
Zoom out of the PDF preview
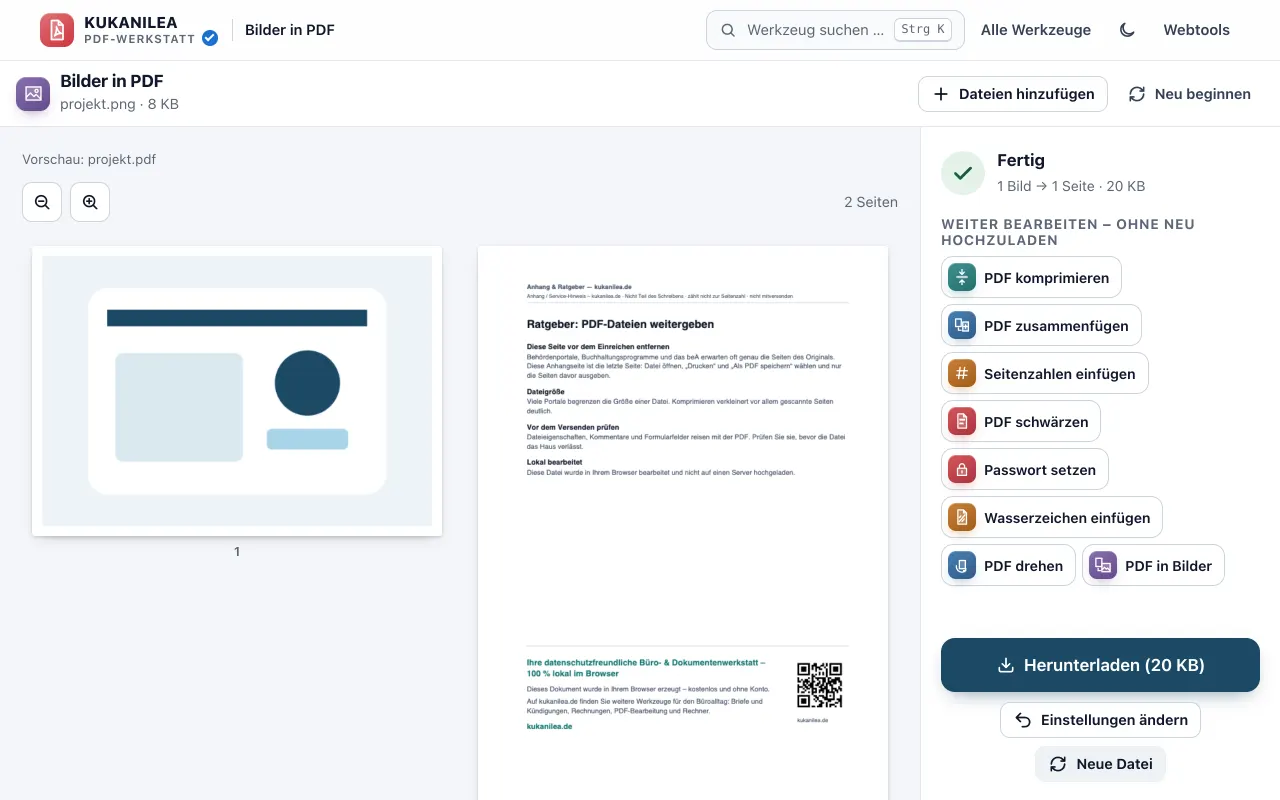pyautogui.click(x=42, y=202)
